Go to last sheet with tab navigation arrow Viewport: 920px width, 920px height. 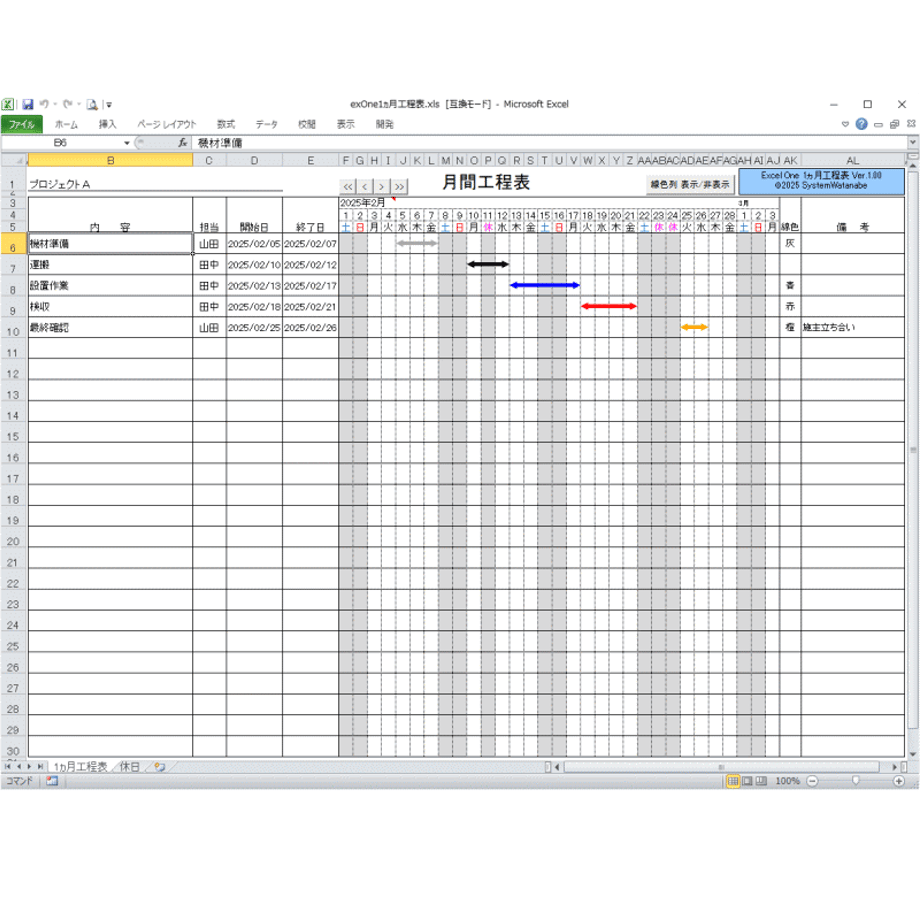[x=40, y=766]
